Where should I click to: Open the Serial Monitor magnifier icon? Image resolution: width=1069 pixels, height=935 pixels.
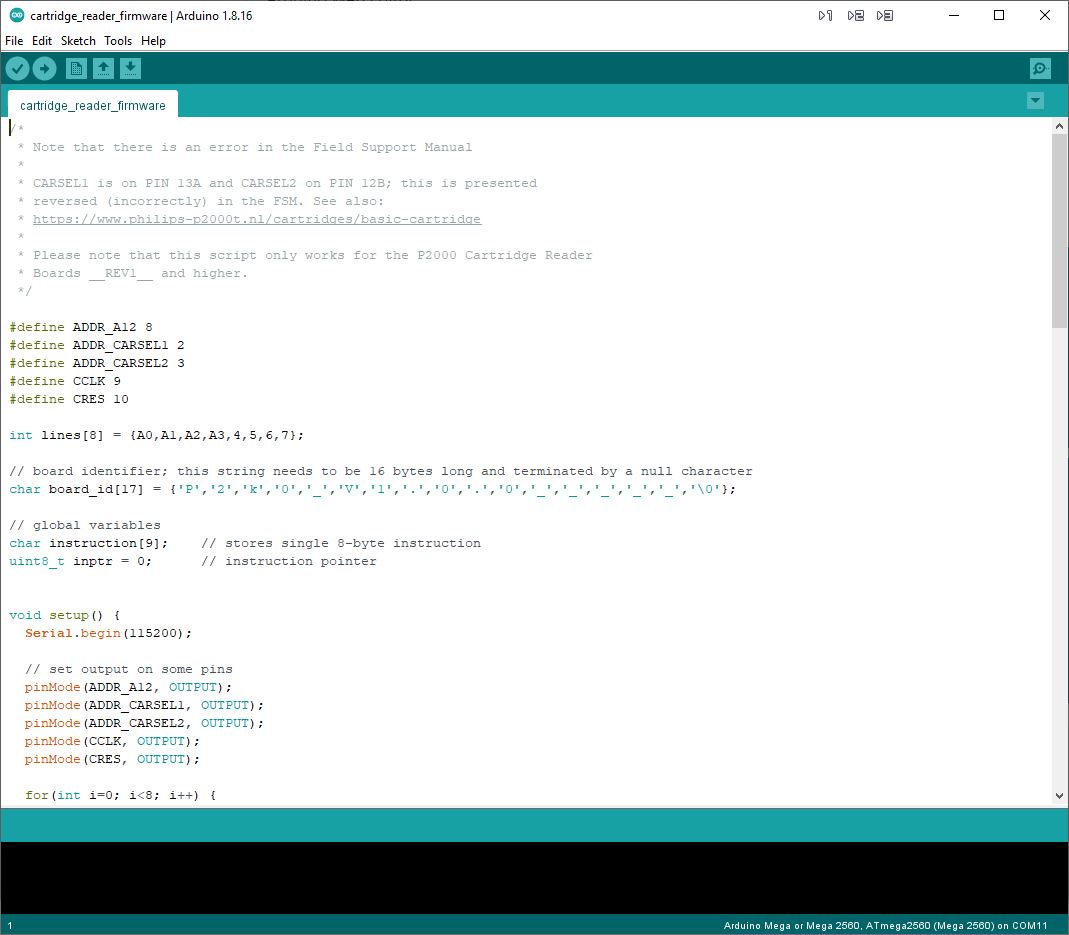(x=1040, y=68)
